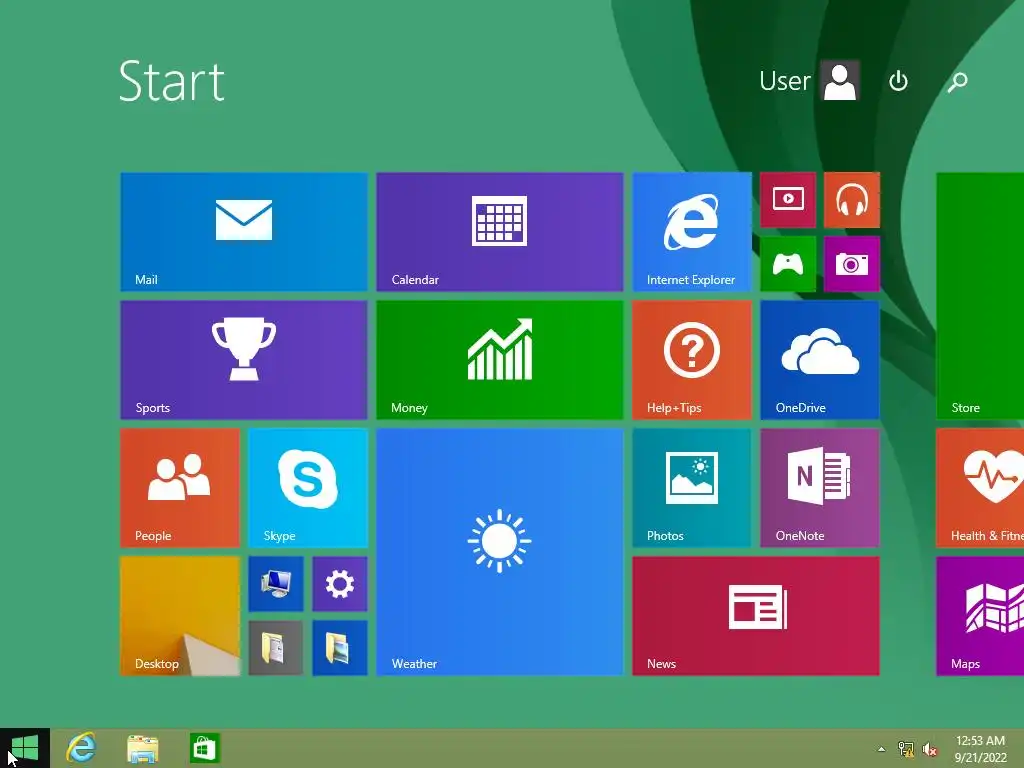
Task: Click the Windows Start button in taskbar
Action: (25, 748)
